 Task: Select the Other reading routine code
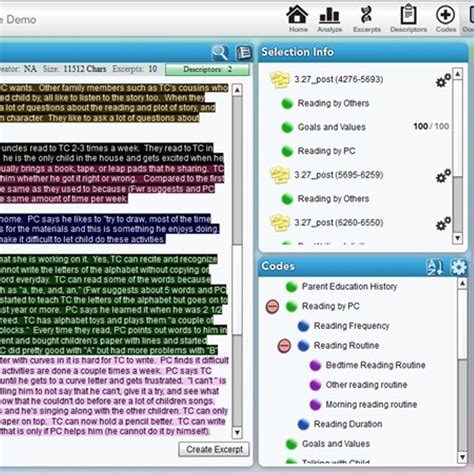point(366,385)
